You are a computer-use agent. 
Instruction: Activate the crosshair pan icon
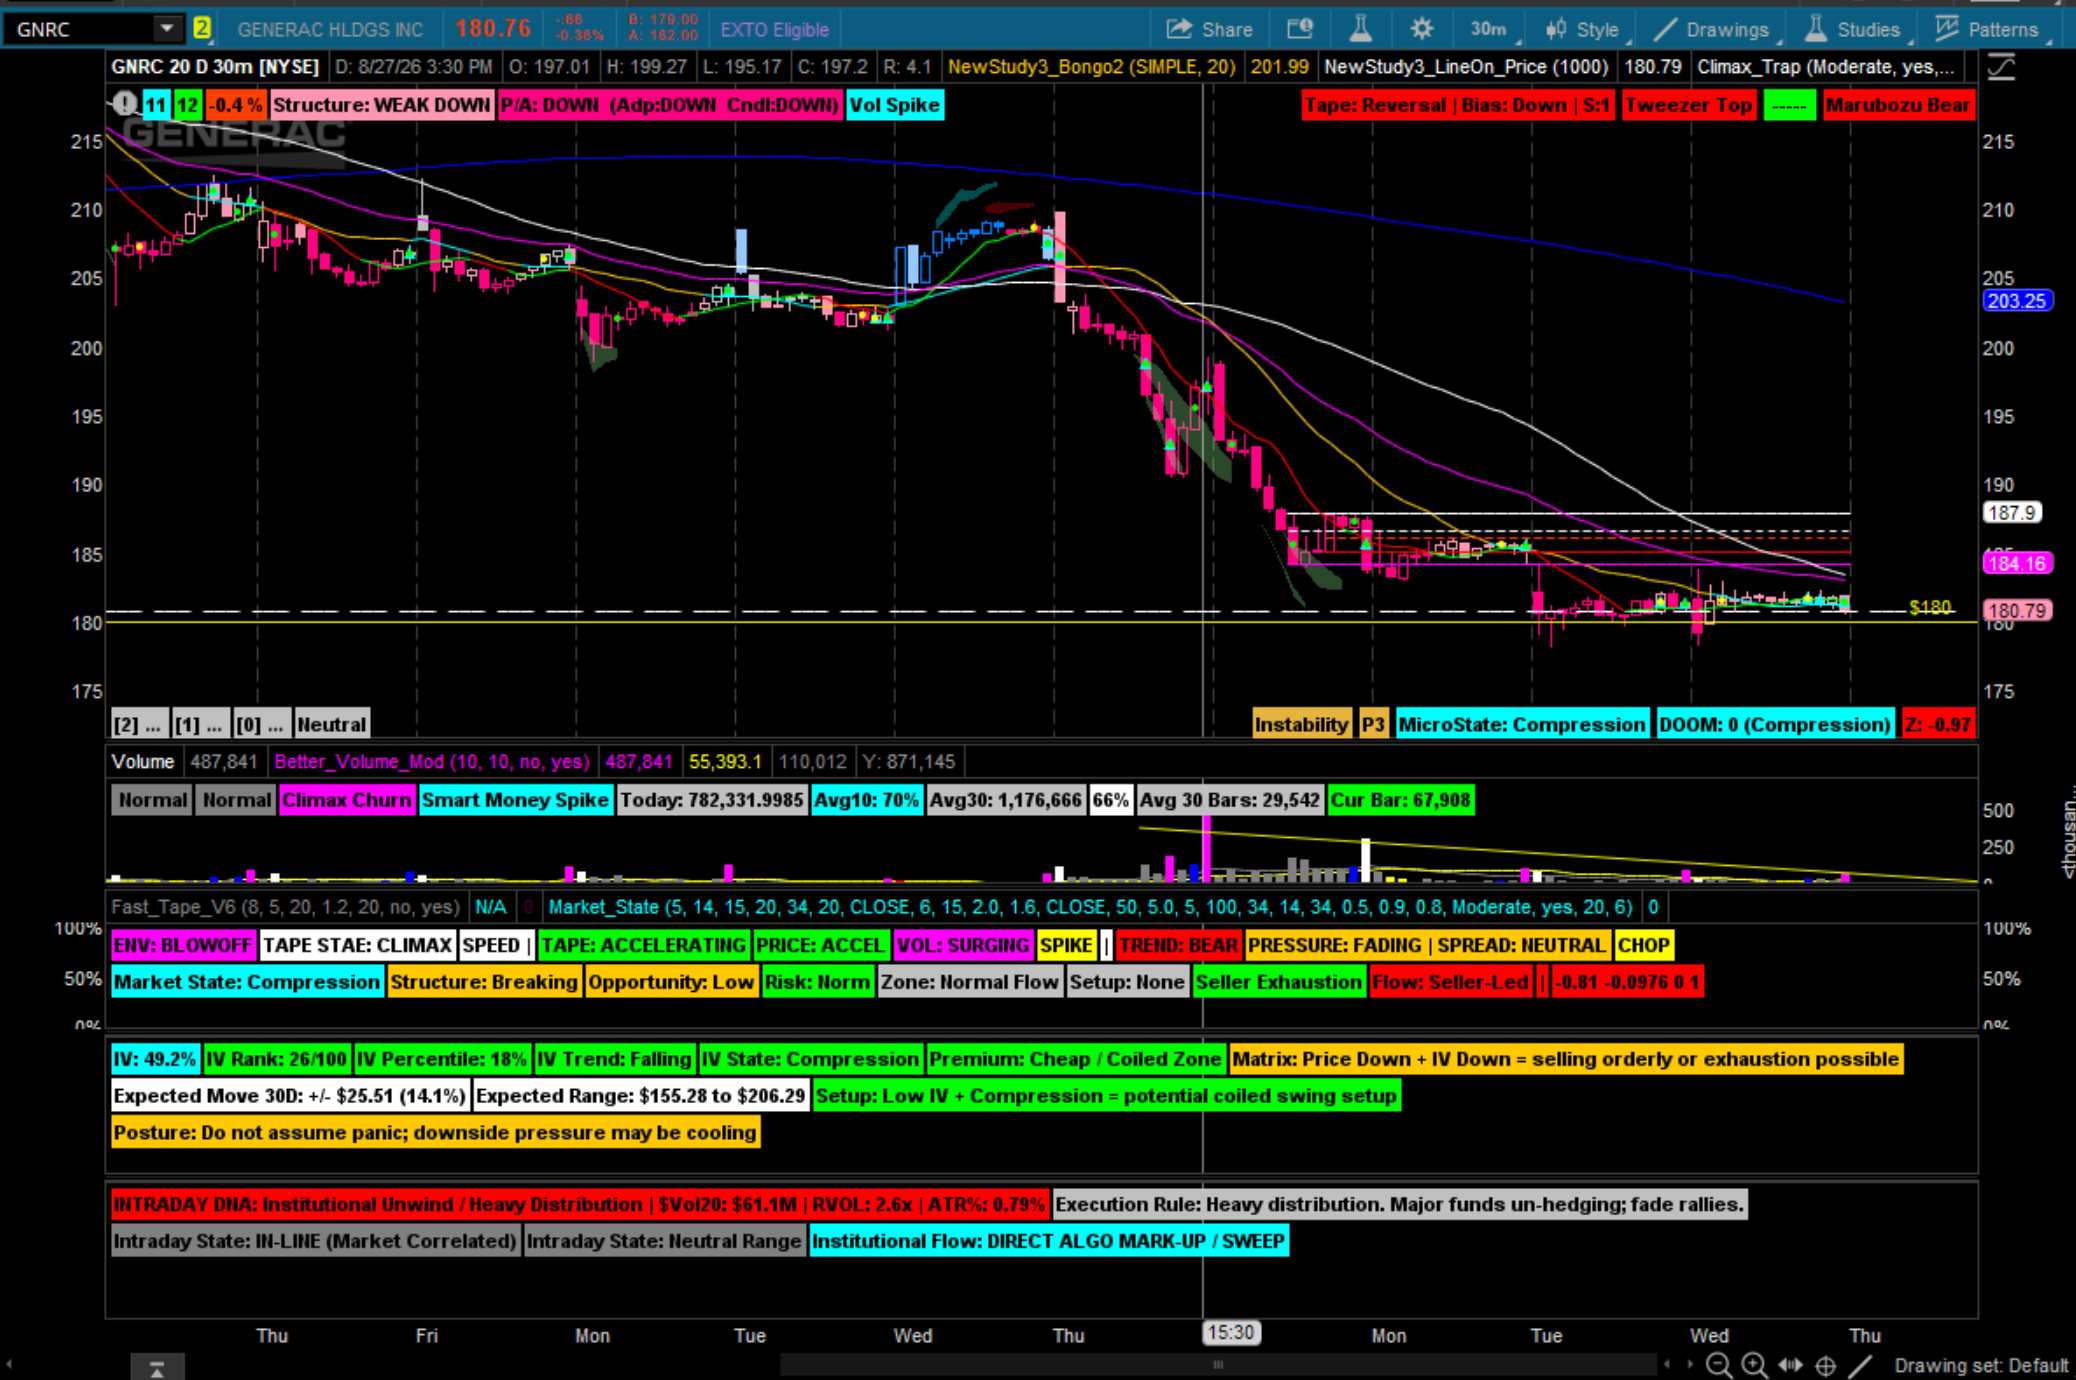point(1825,1365)
